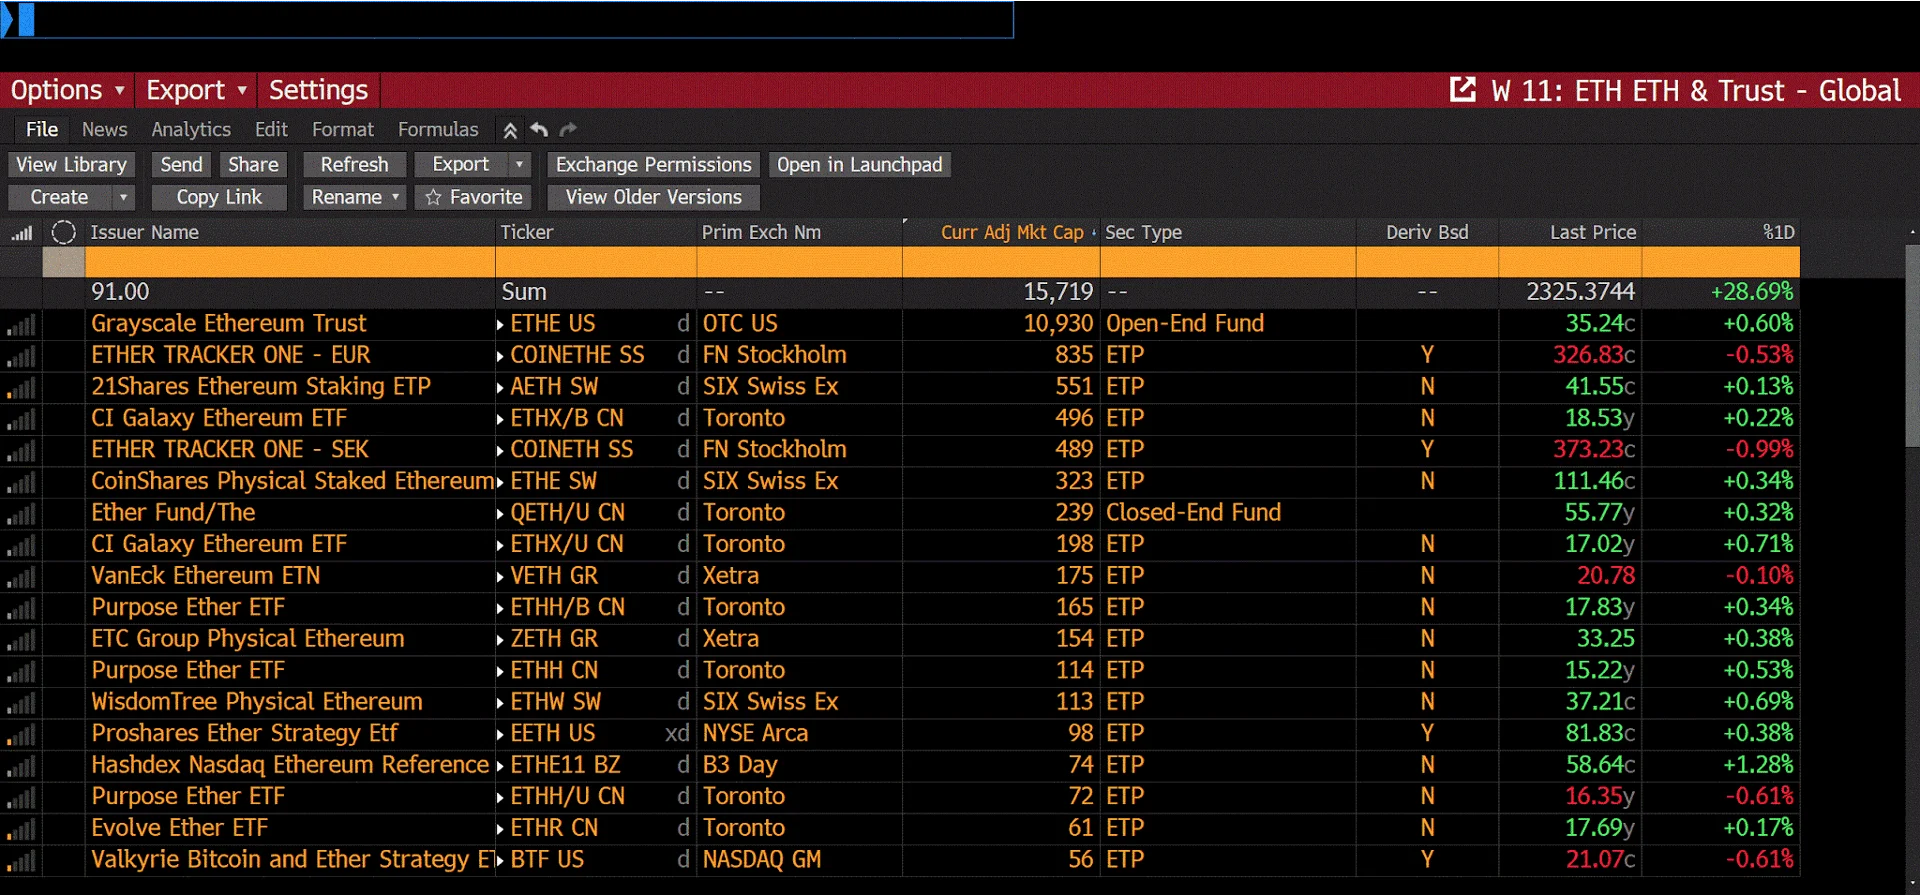The width and height of the screenshot is (1920, 896).
Task: Click signal bars icon for Ether Fund/The
Action: pos(21,514)
